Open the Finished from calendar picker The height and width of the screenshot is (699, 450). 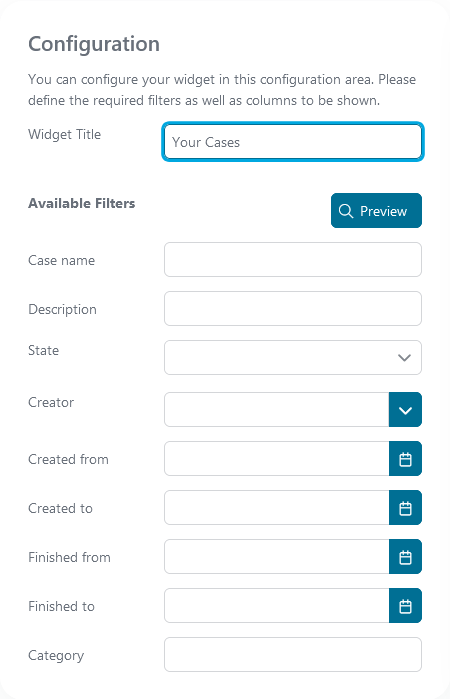tap(405, 557)
